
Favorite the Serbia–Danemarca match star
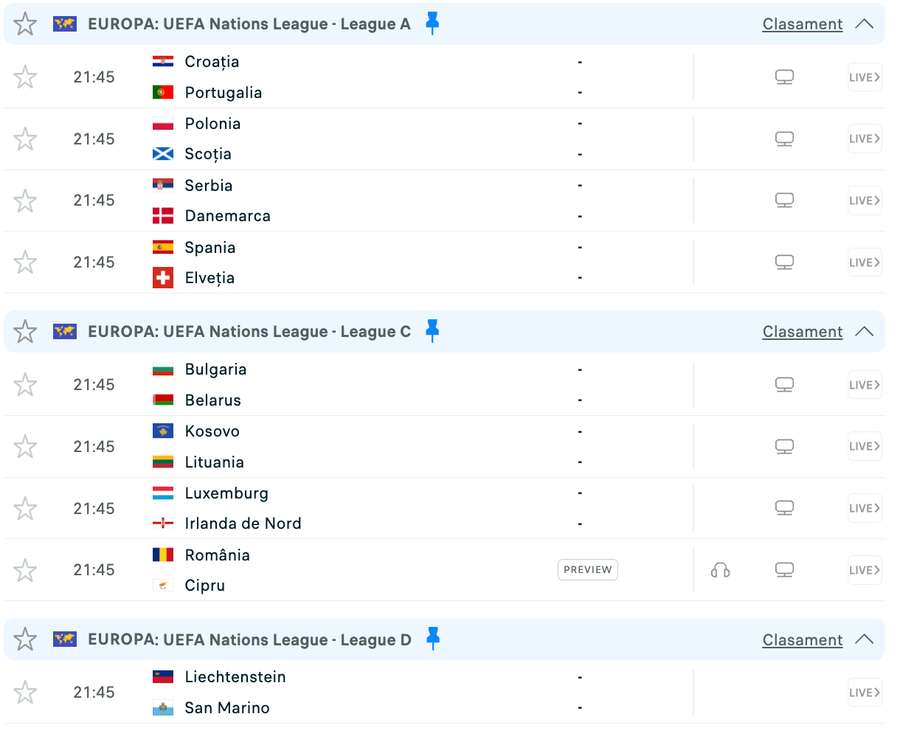pyautogui.click(x=25, y=201)
